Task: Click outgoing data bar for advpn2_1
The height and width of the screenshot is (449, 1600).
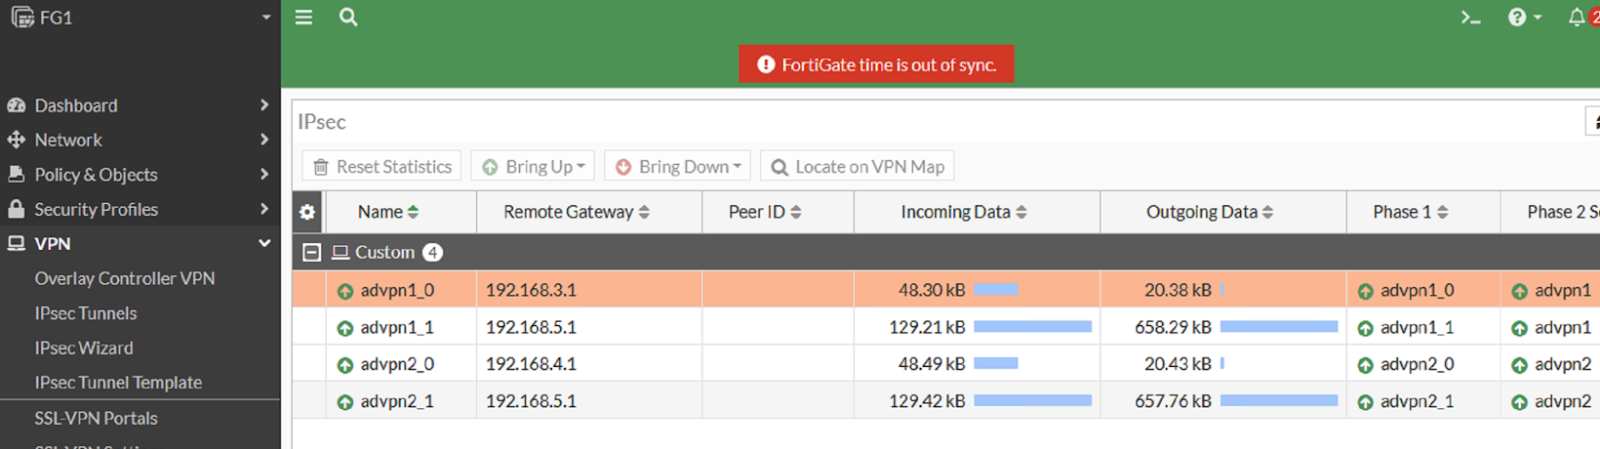Action: pos(1279,400)
